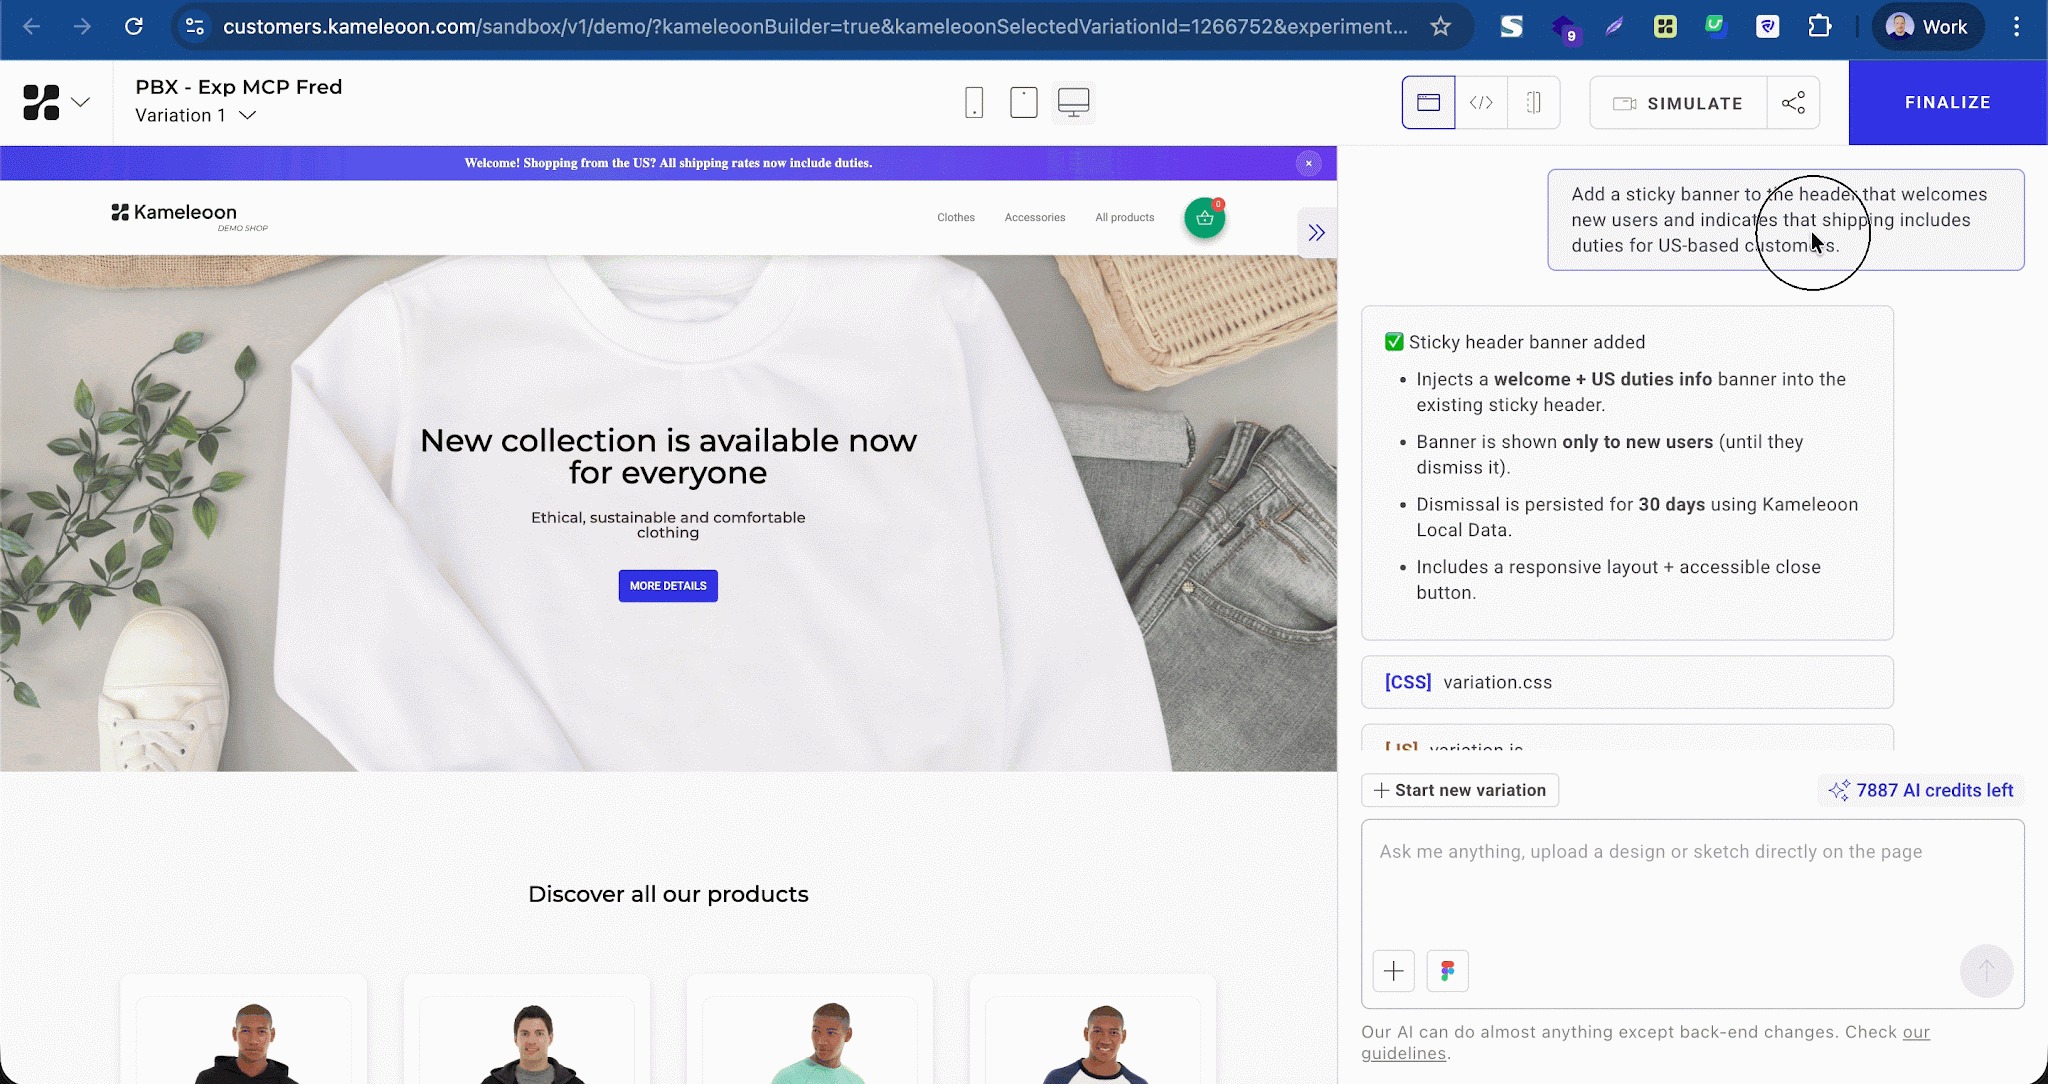Expand the variation.css file block
Viewport: 2048px width, 1084px height.
click(x=1626, y=682)
